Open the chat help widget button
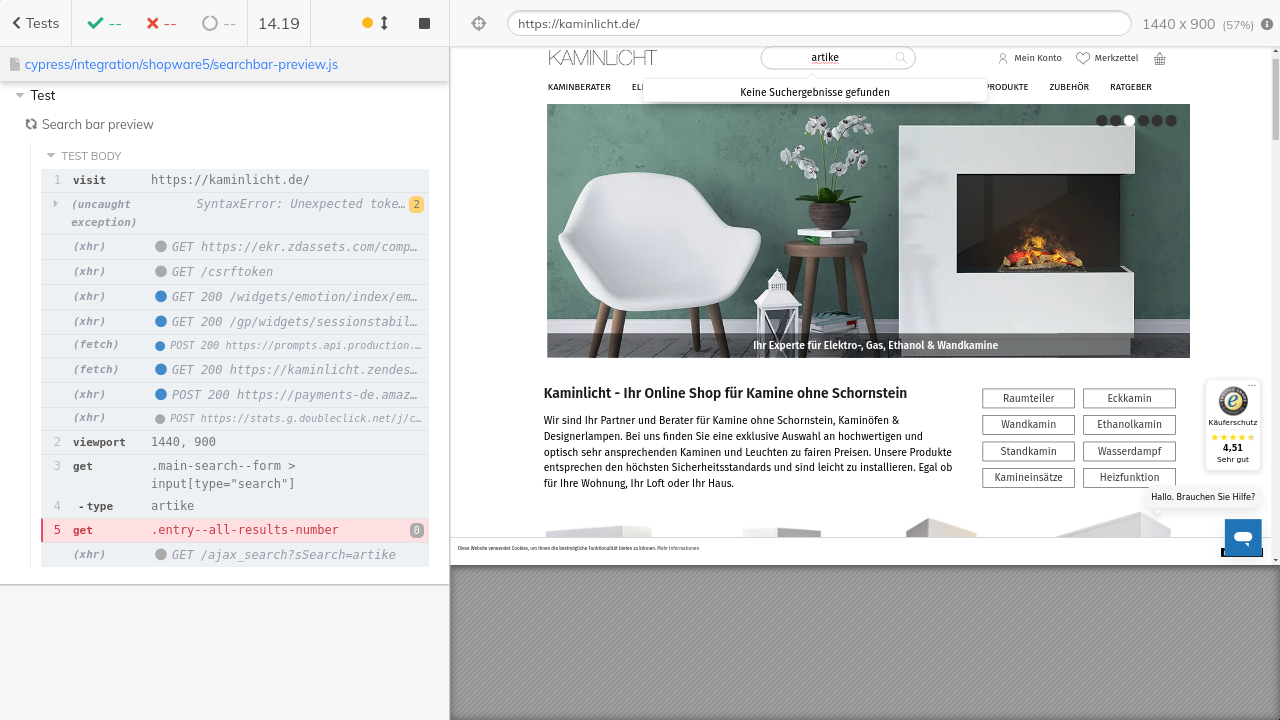1280x720 pixels. pyautogui.click(x=1243, y=537)
